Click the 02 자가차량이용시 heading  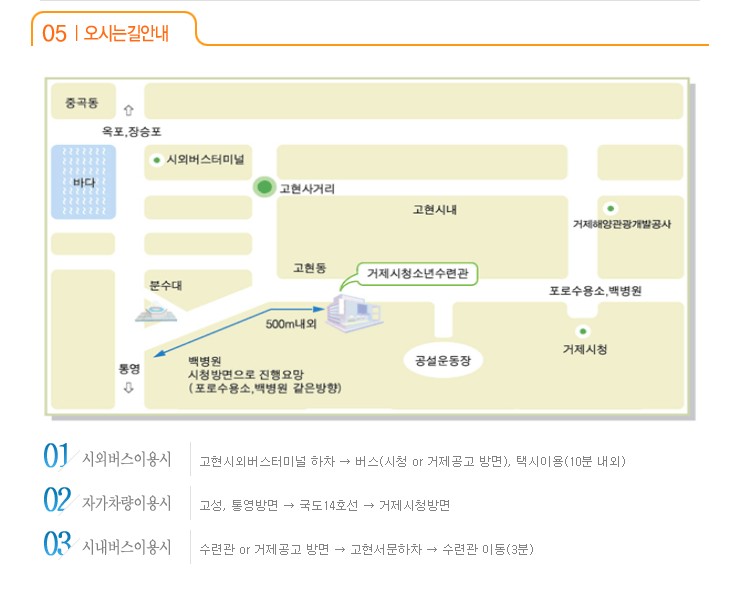108,502
